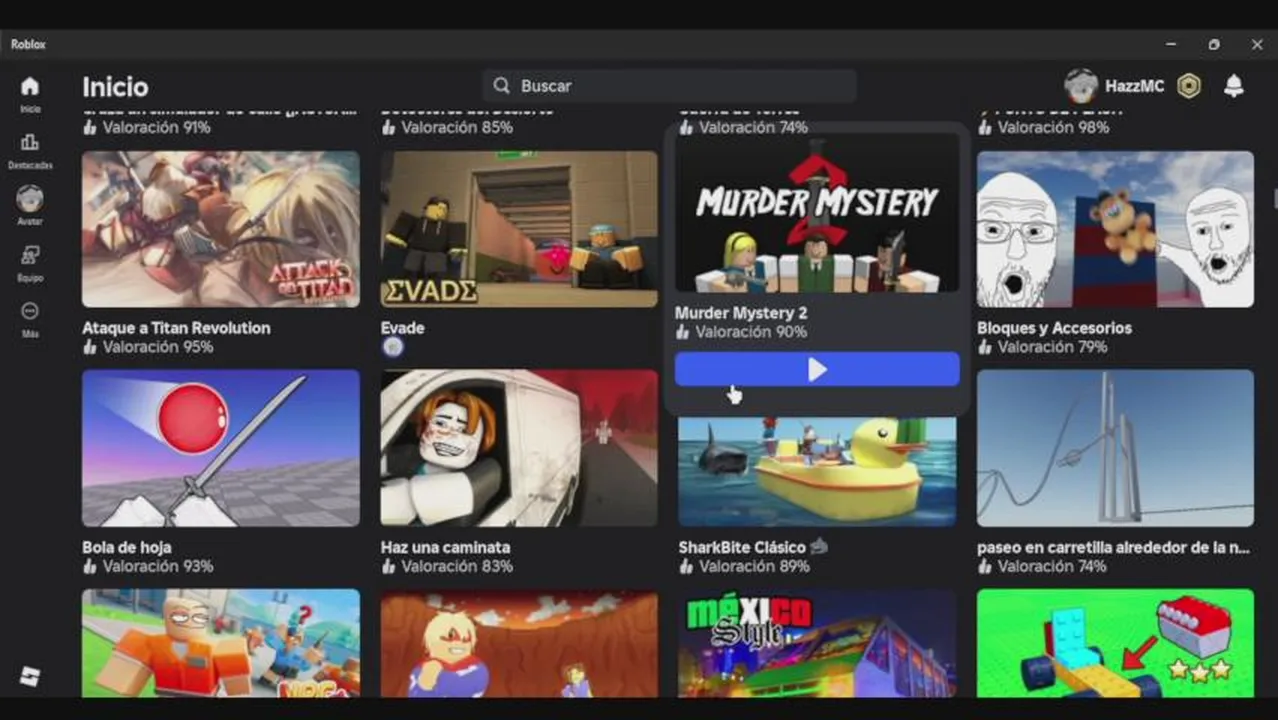
Task: Click the Valoración 90% rating text
Action: tap(751, 332)
